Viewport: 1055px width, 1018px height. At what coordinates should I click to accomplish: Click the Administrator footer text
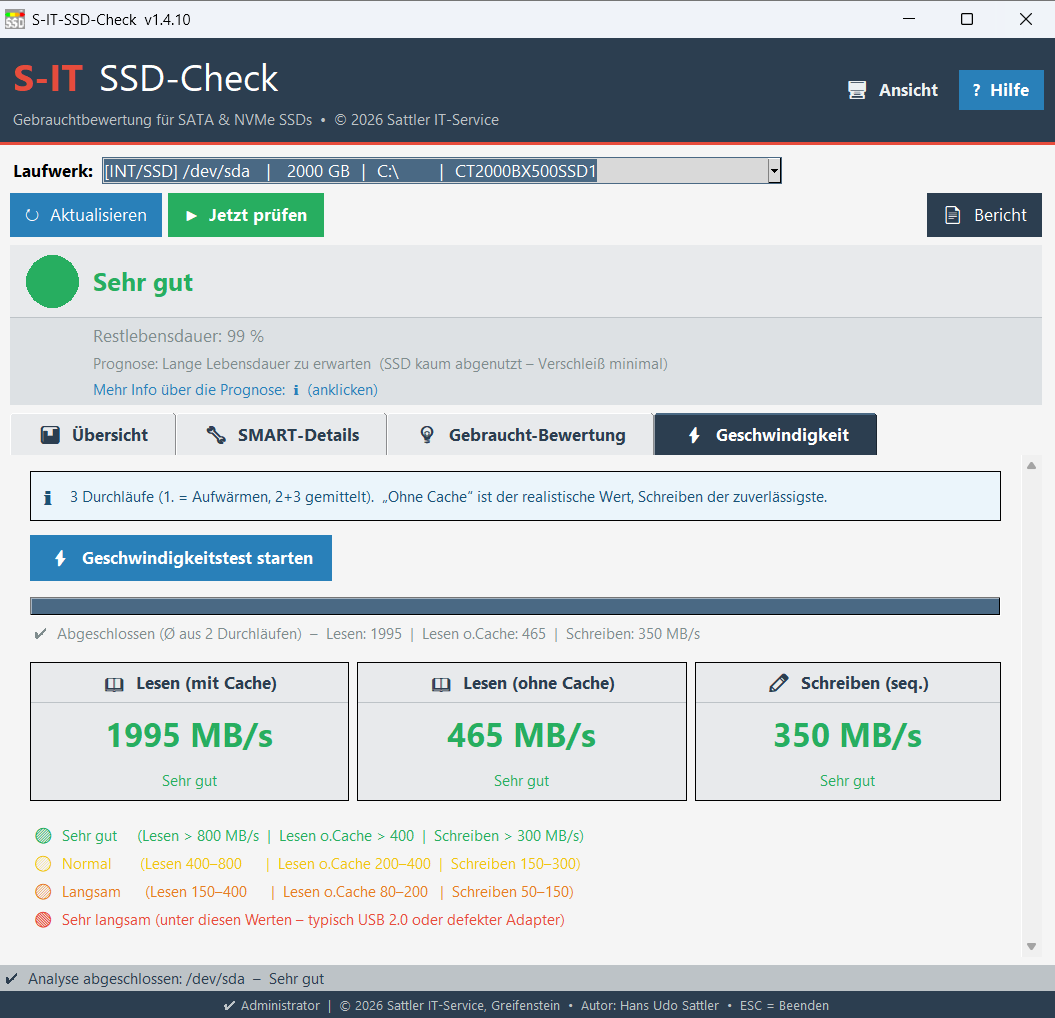(280, 1006)
